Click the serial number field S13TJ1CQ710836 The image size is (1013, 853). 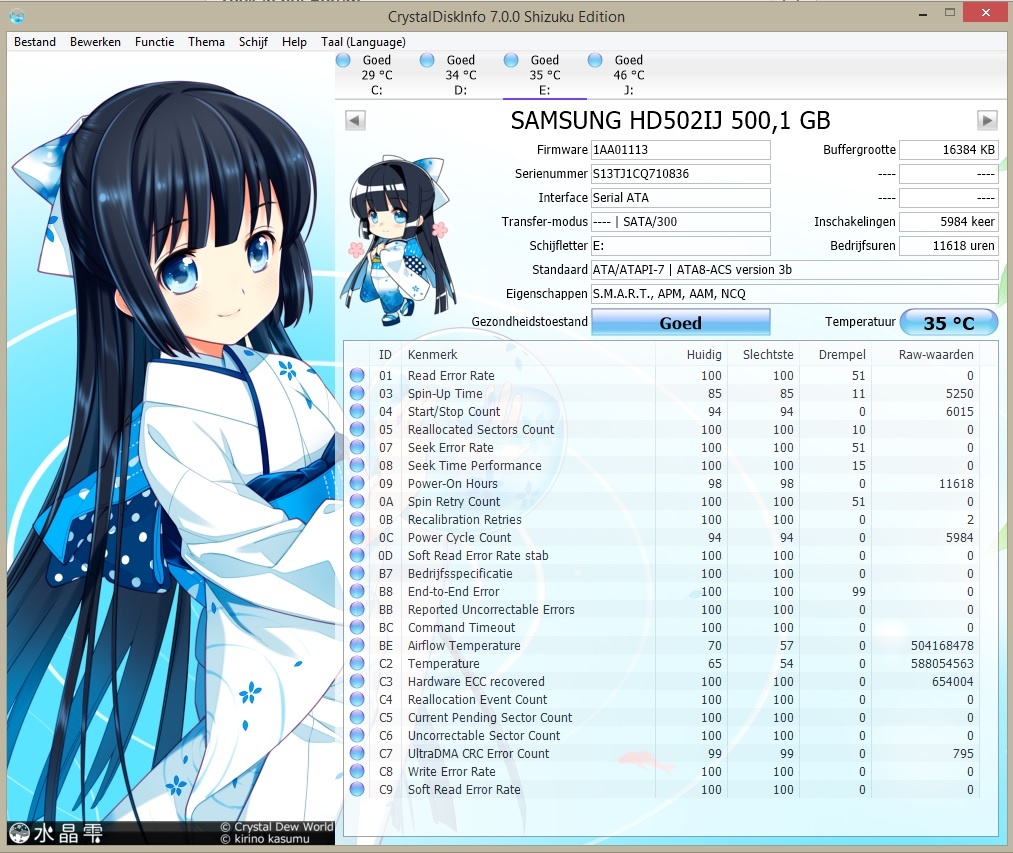[681, 174]
